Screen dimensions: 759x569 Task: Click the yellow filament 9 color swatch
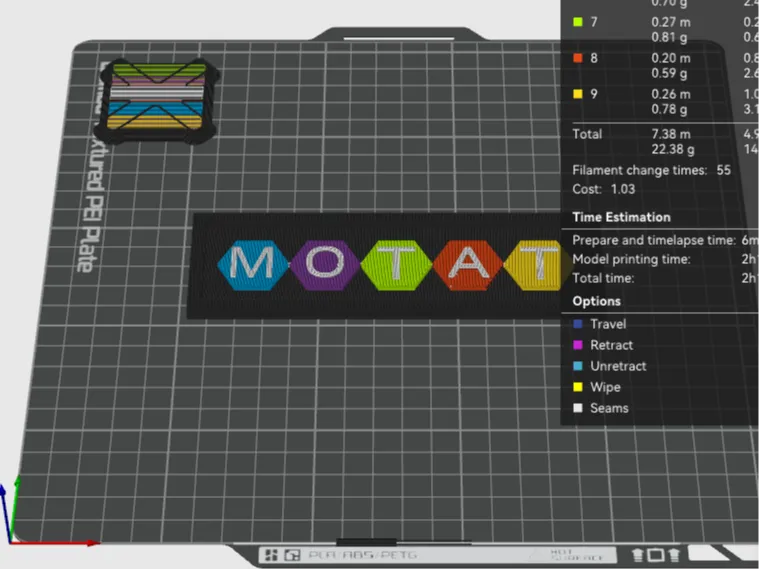coord(577,94)
